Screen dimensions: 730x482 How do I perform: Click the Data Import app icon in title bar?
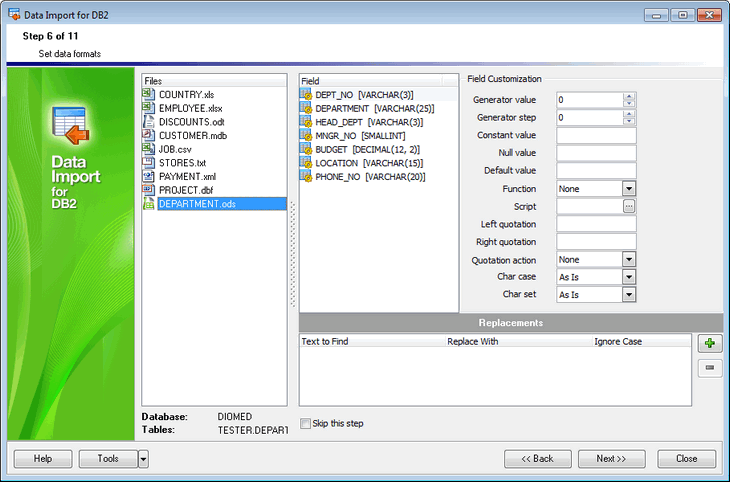(14, 15)
